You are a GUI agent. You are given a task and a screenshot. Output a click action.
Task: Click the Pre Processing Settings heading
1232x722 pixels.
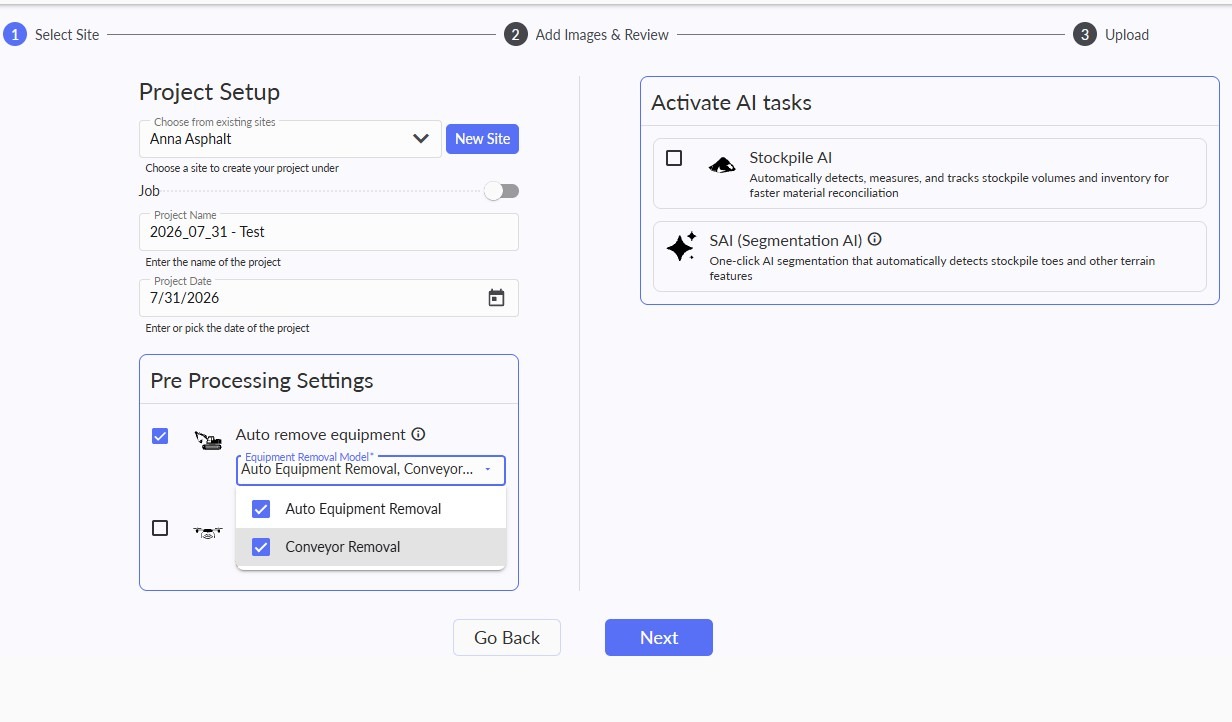(262, 381)
